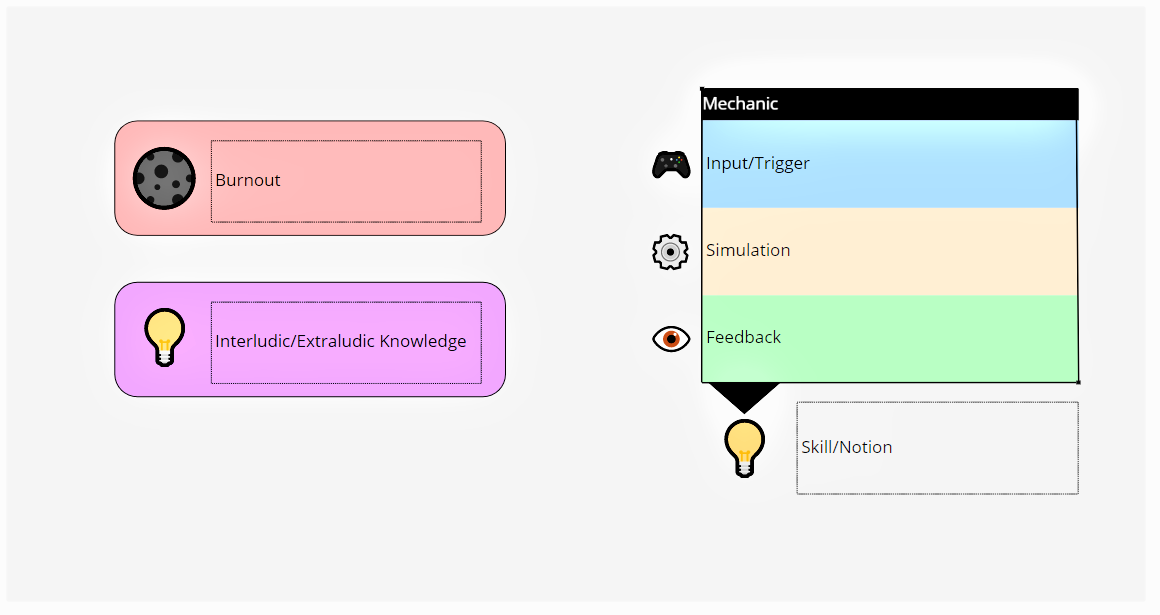Click the Skill/Notion dotted text box
This screenshot has width=1160, height=615.
[937, 448]
